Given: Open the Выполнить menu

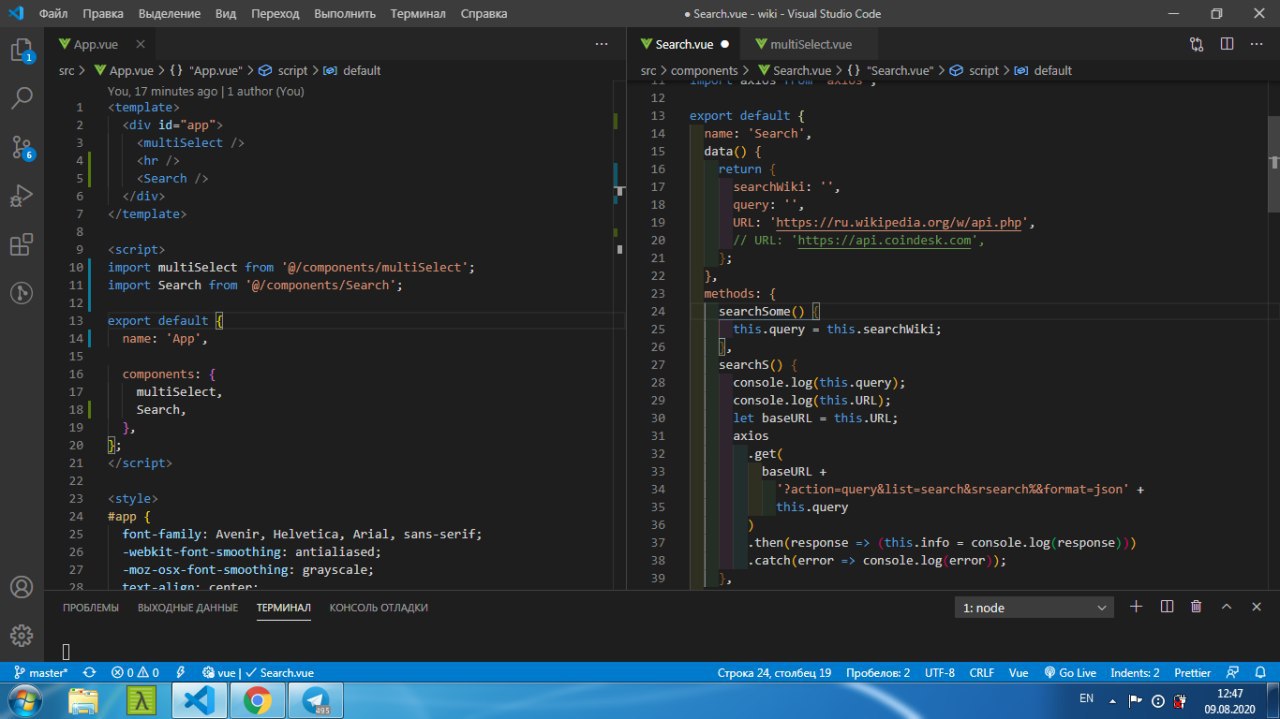Looking at the screenshot, I should tap(345, 14).
